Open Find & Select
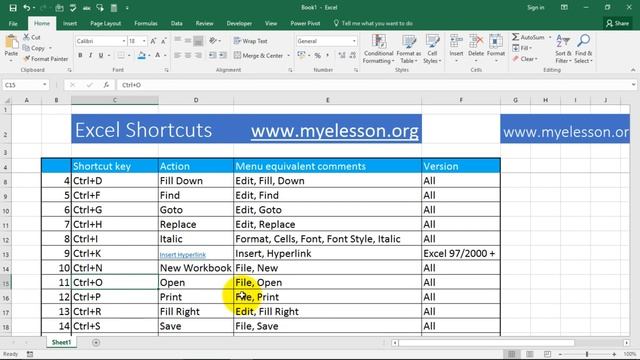The image size is (640, 360). pyautogui.click(x=583, y=49)
